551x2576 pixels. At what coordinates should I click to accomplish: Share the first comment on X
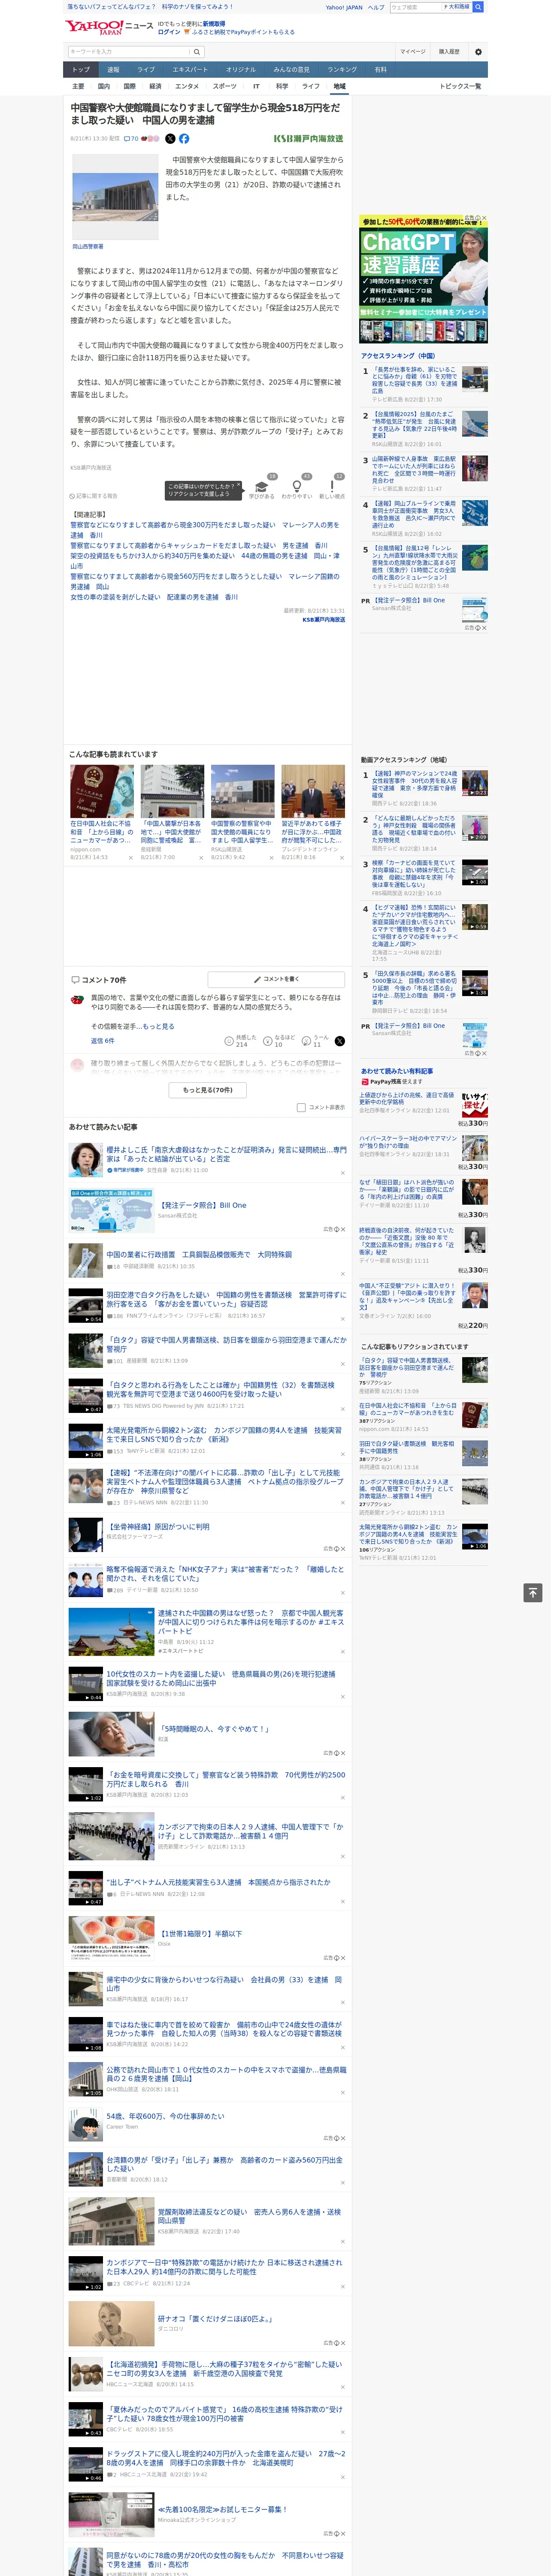(339, 1041)
